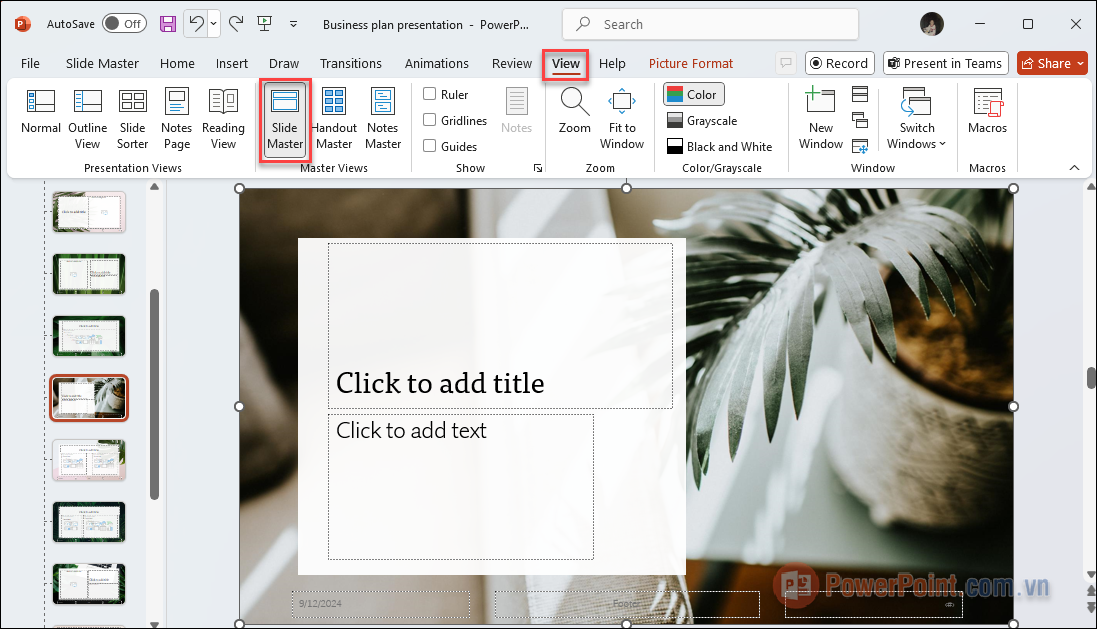Click the Record button
1097x629 pixels.
click(x=839, y=63)
